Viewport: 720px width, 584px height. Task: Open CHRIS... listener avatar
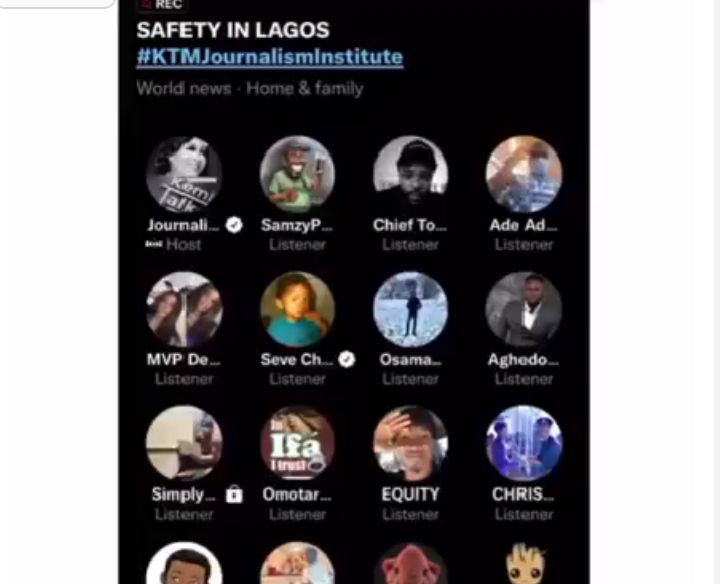coord(524,444)
